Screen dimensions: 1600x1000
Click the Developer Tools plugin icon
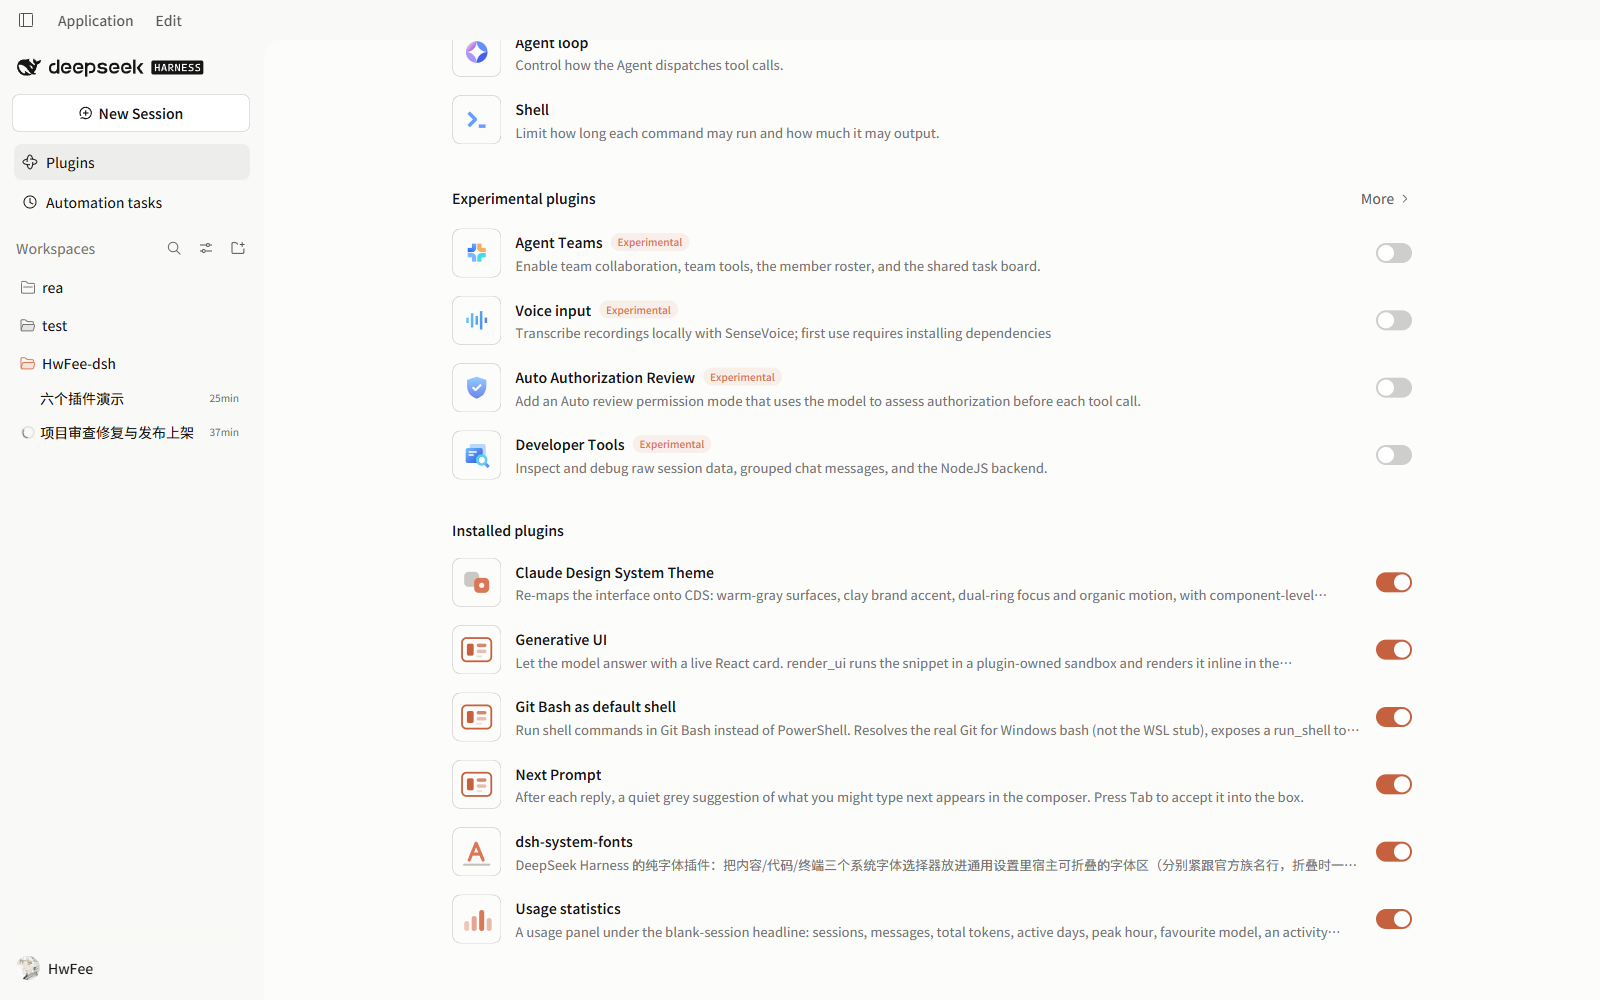(476, 455)
